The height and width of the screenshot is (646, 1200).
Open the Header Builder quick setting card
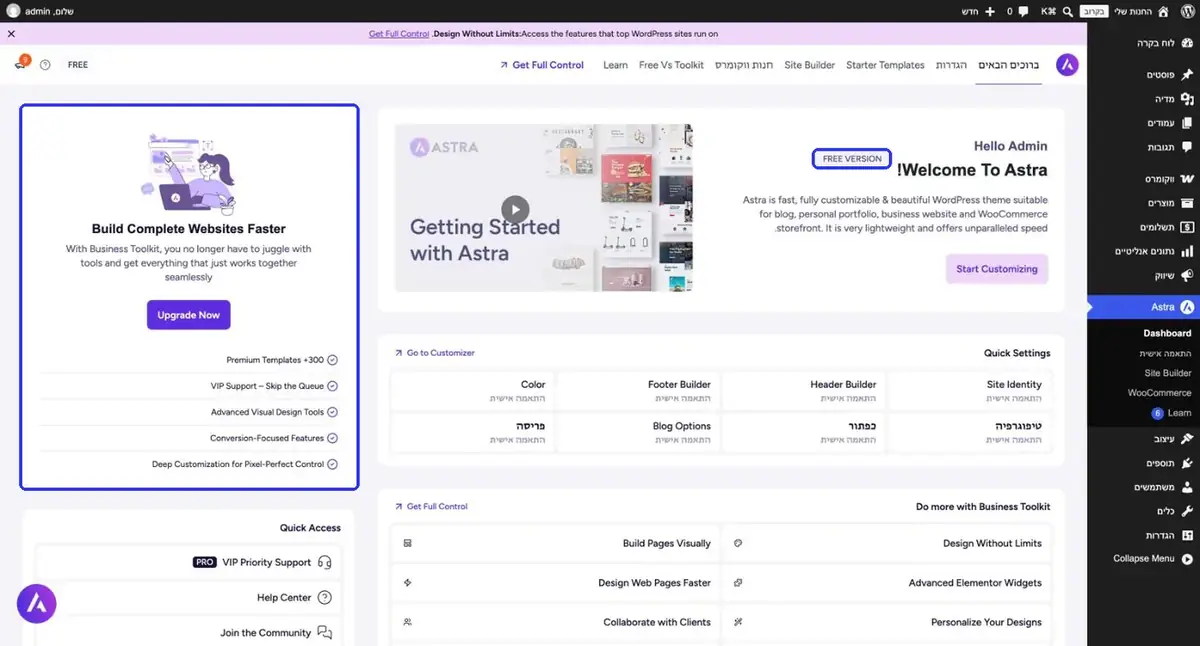tap(802, 391)
